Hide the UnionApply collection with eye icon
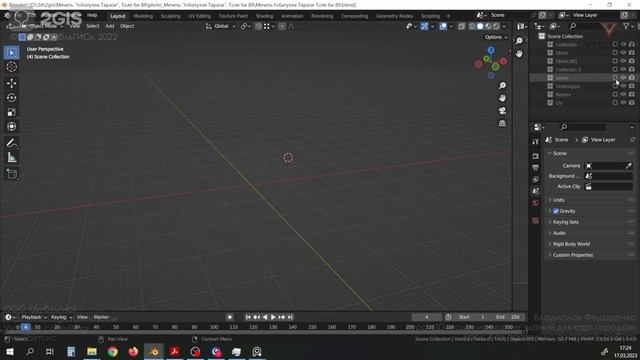The image size is (640, 360). [623, 86]
